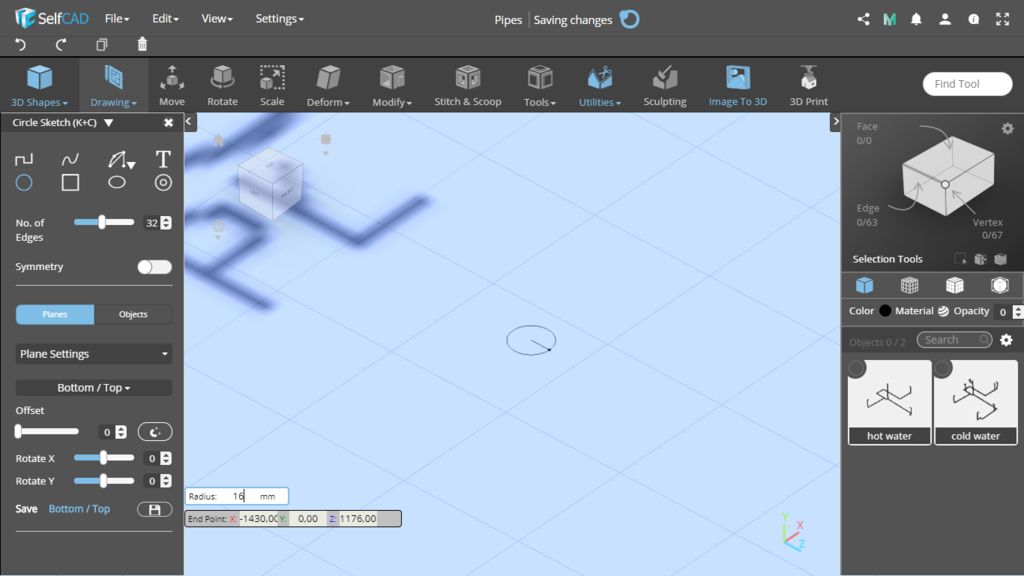This screenshot has height=576, width=1024.
Task: Switch to the fourth view mode cube
Action: [999, 285]
